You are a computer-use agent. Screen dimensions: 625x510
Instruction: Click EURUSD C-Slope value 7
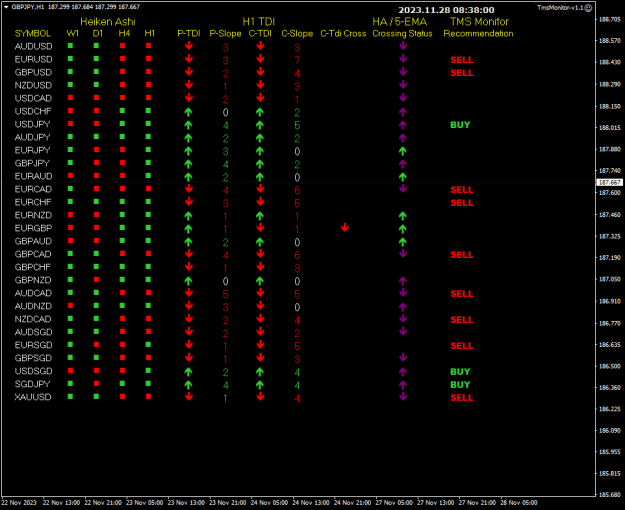297,60
